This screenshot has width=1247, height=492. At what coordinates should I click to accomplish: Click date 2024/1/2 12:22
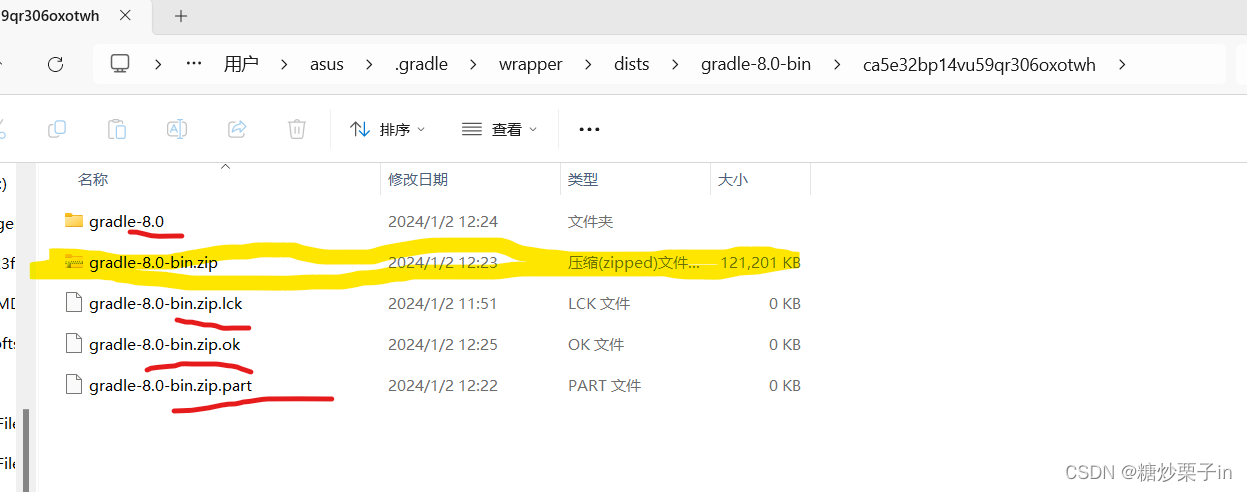[x=443, y=385]
